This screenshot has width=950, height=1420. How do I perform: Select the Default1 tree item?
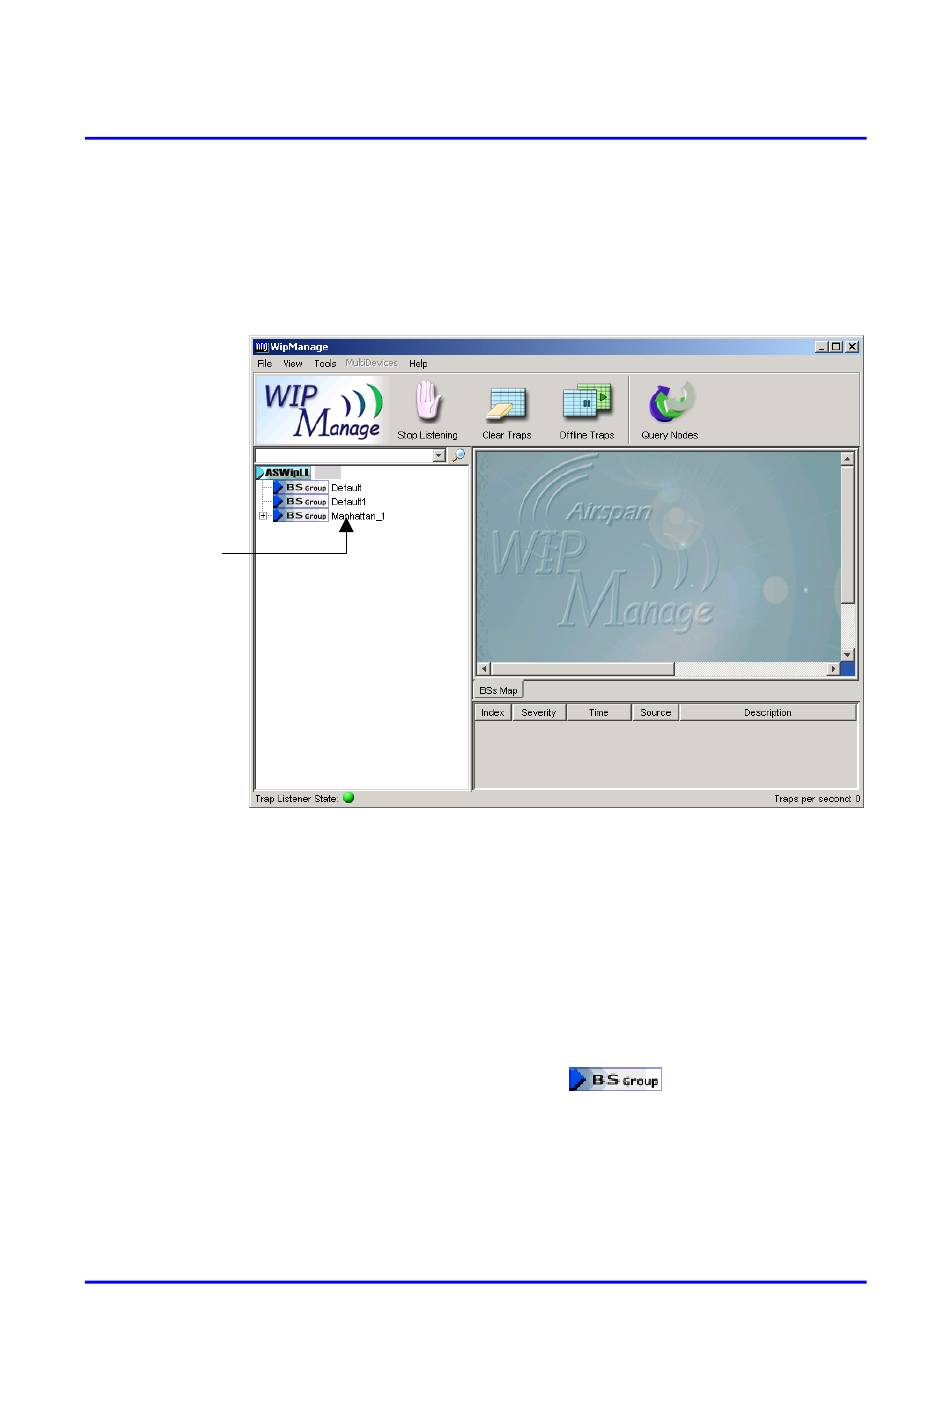[348, 502]
